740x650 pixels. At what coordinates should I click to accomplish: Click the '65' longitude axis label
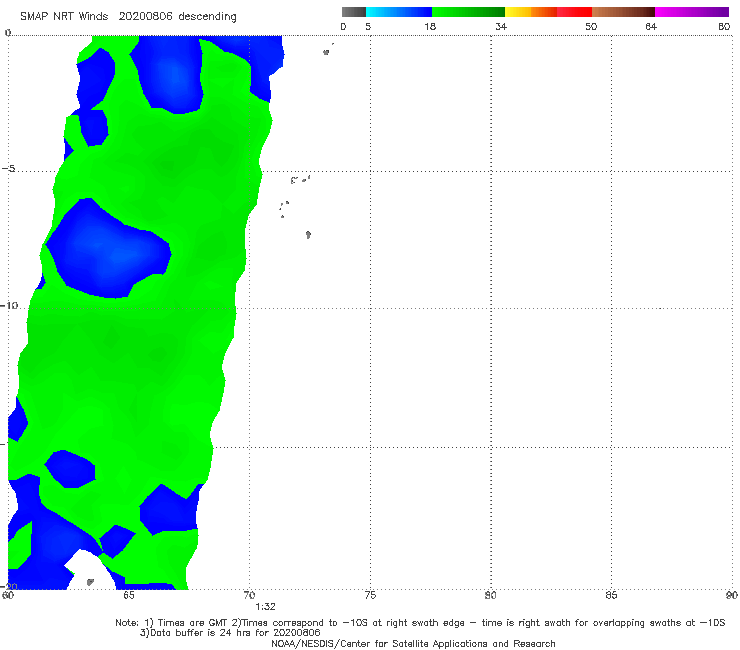pyautogui.click(x=128, y=595)
